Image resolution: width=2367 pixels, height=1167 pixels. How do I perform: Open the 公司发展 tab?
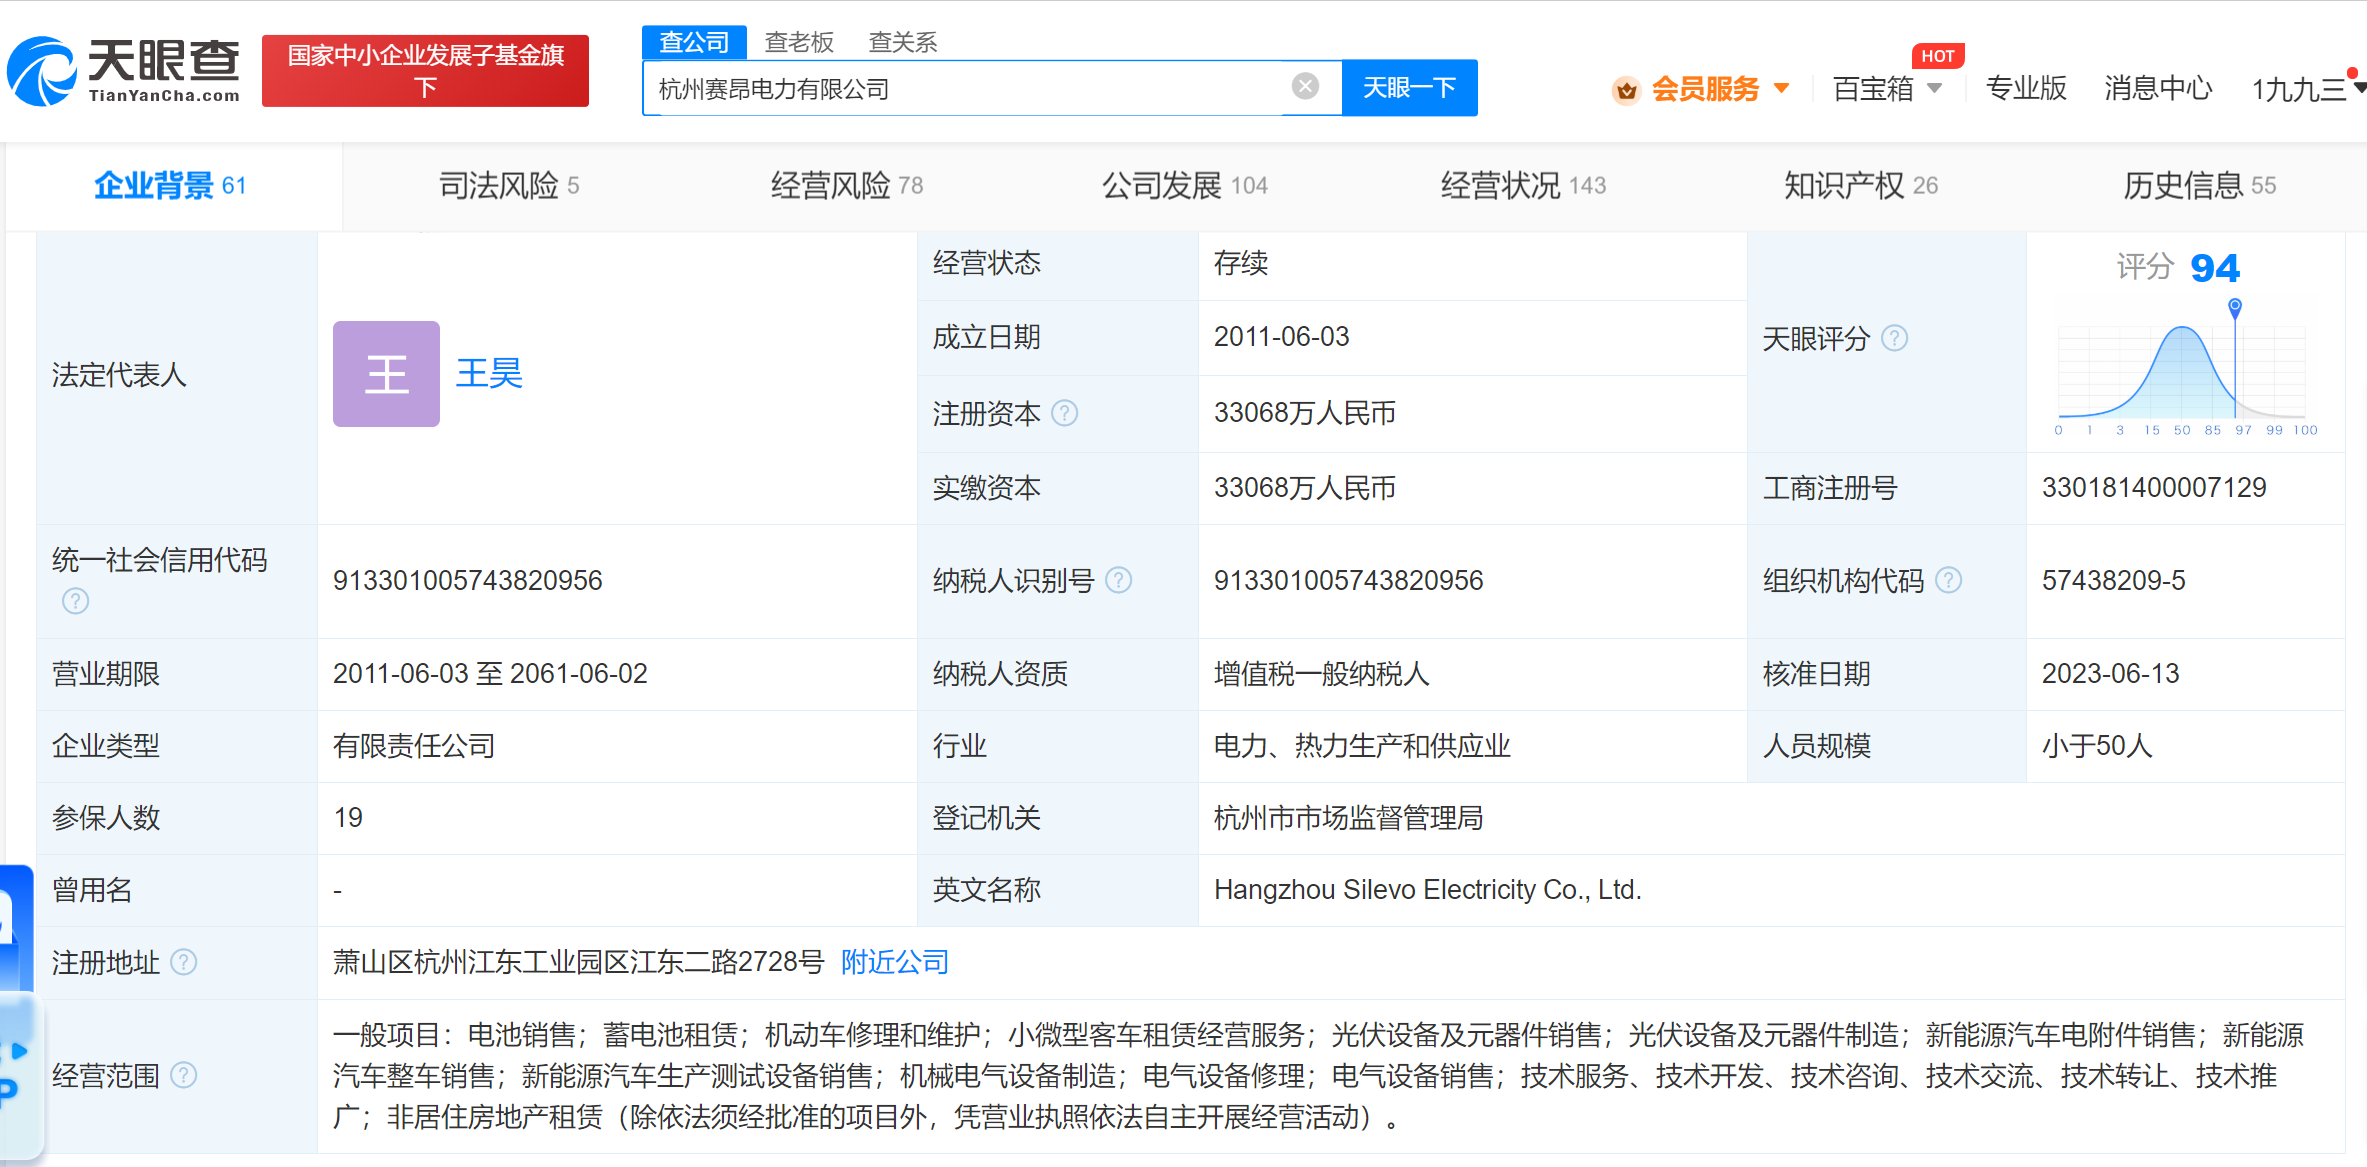coord(1185,185)
